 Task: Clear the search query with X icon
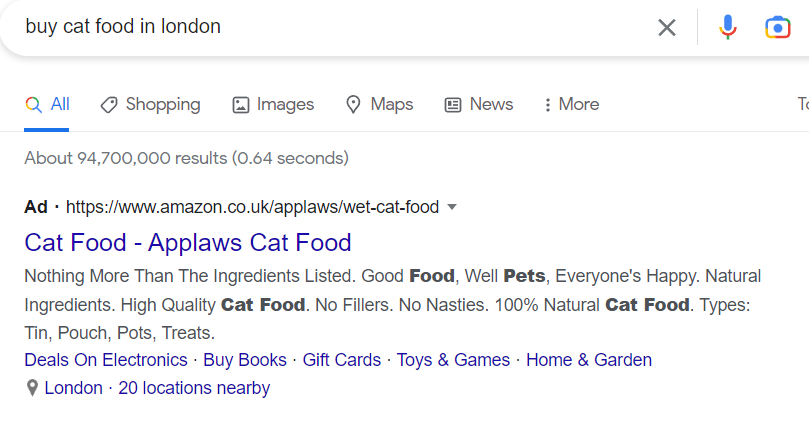point(667,27)
